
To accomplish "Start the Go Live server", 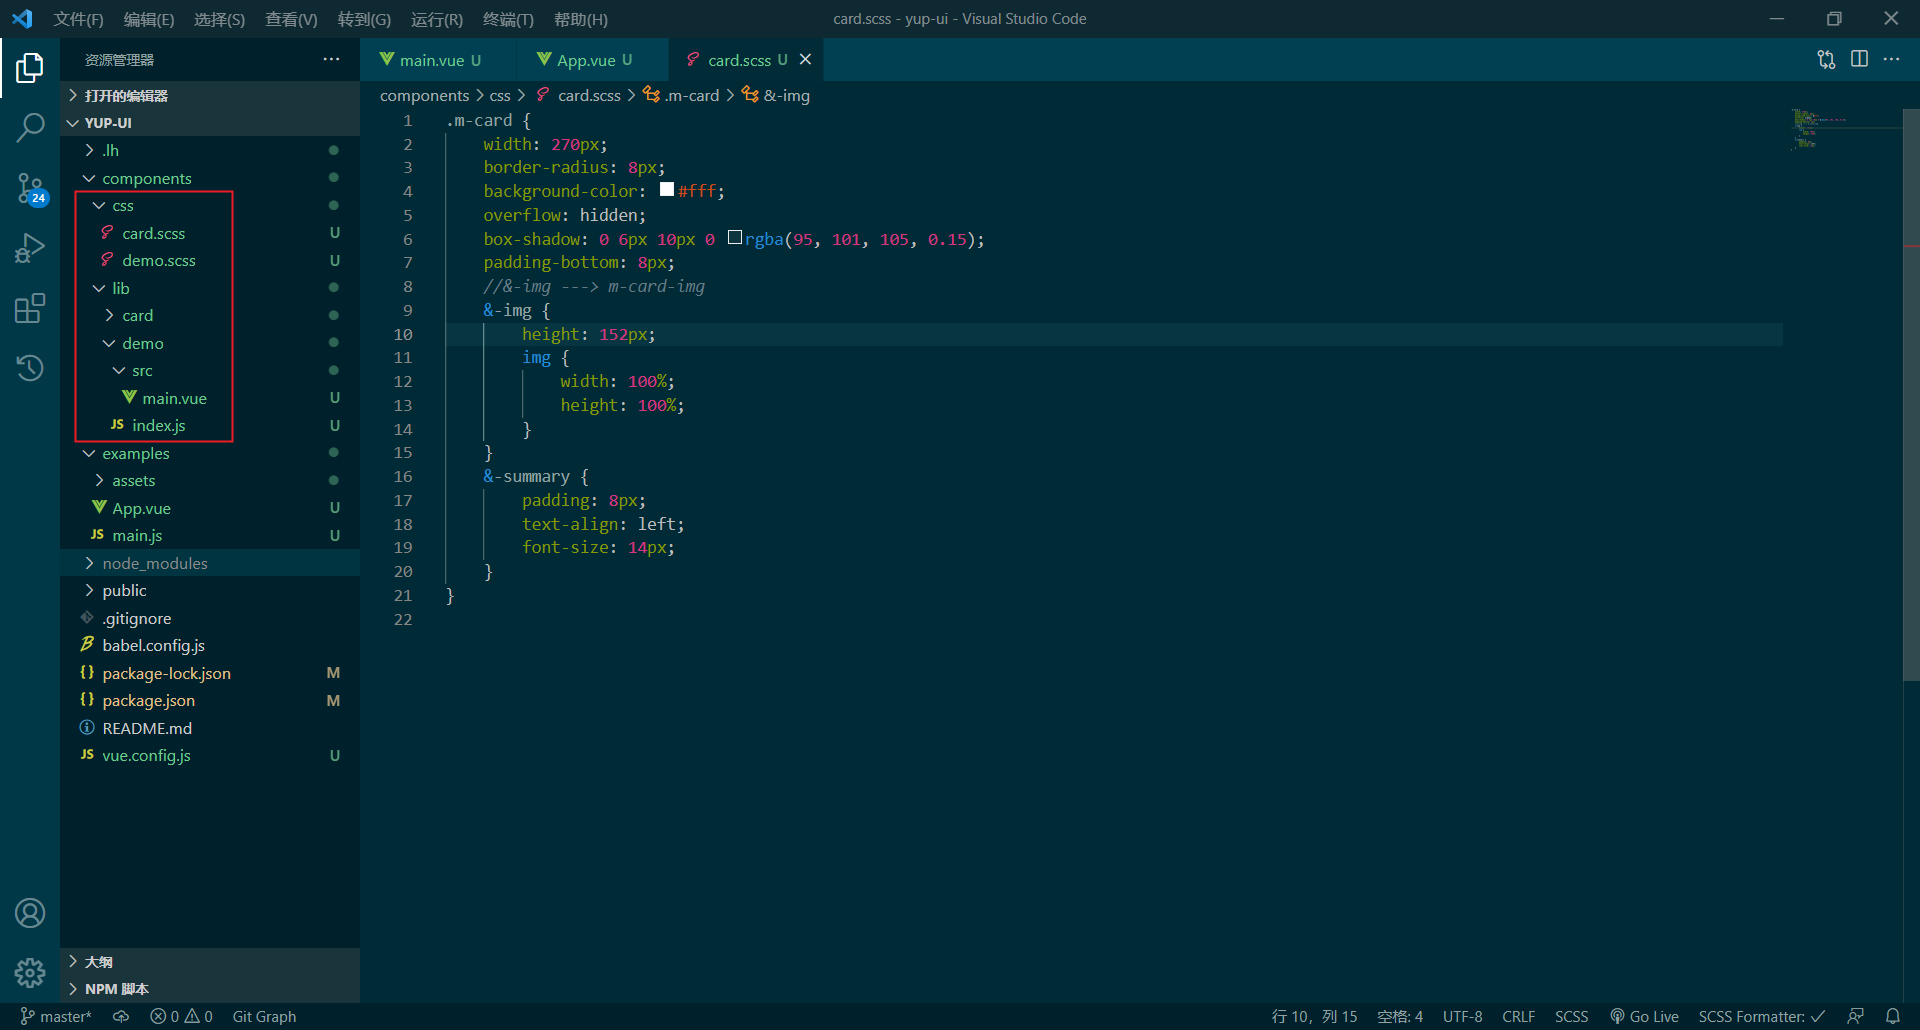I will click(1644, 1016).
